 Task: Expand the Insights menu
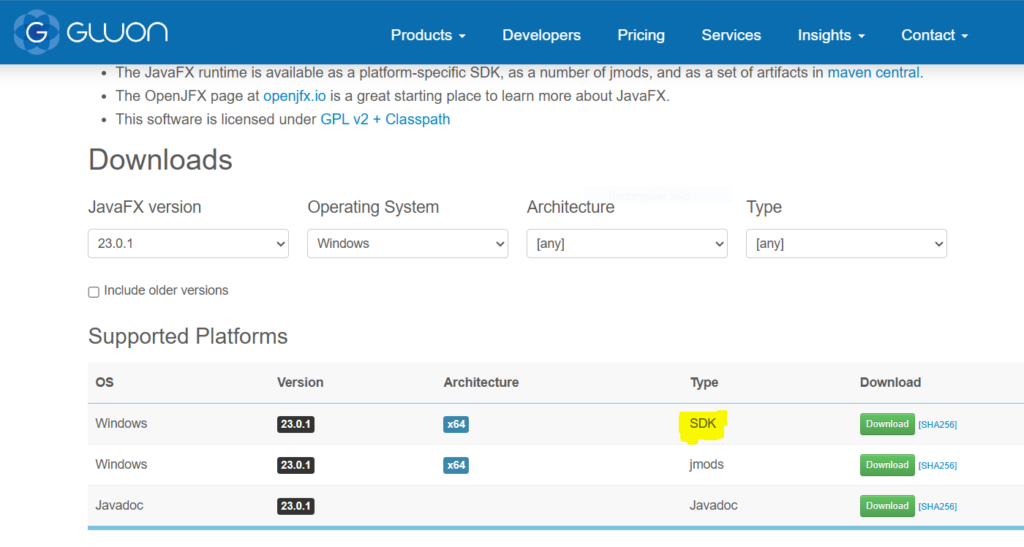point(831,35)
